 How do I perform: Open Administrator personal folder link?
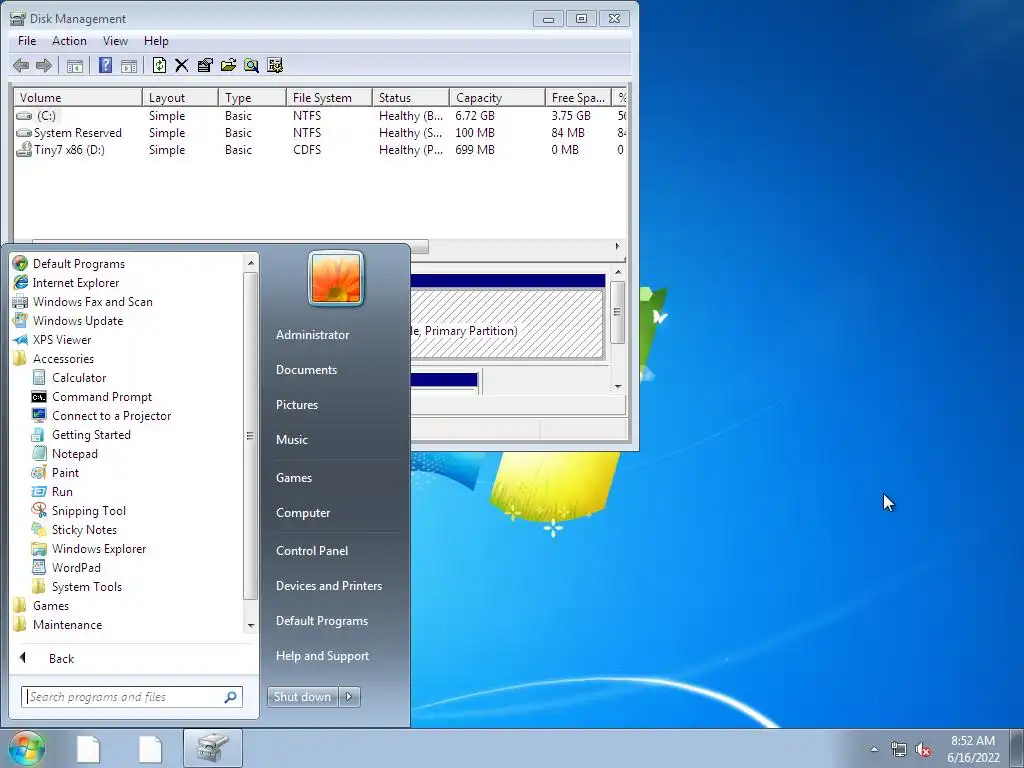(312, 334)
